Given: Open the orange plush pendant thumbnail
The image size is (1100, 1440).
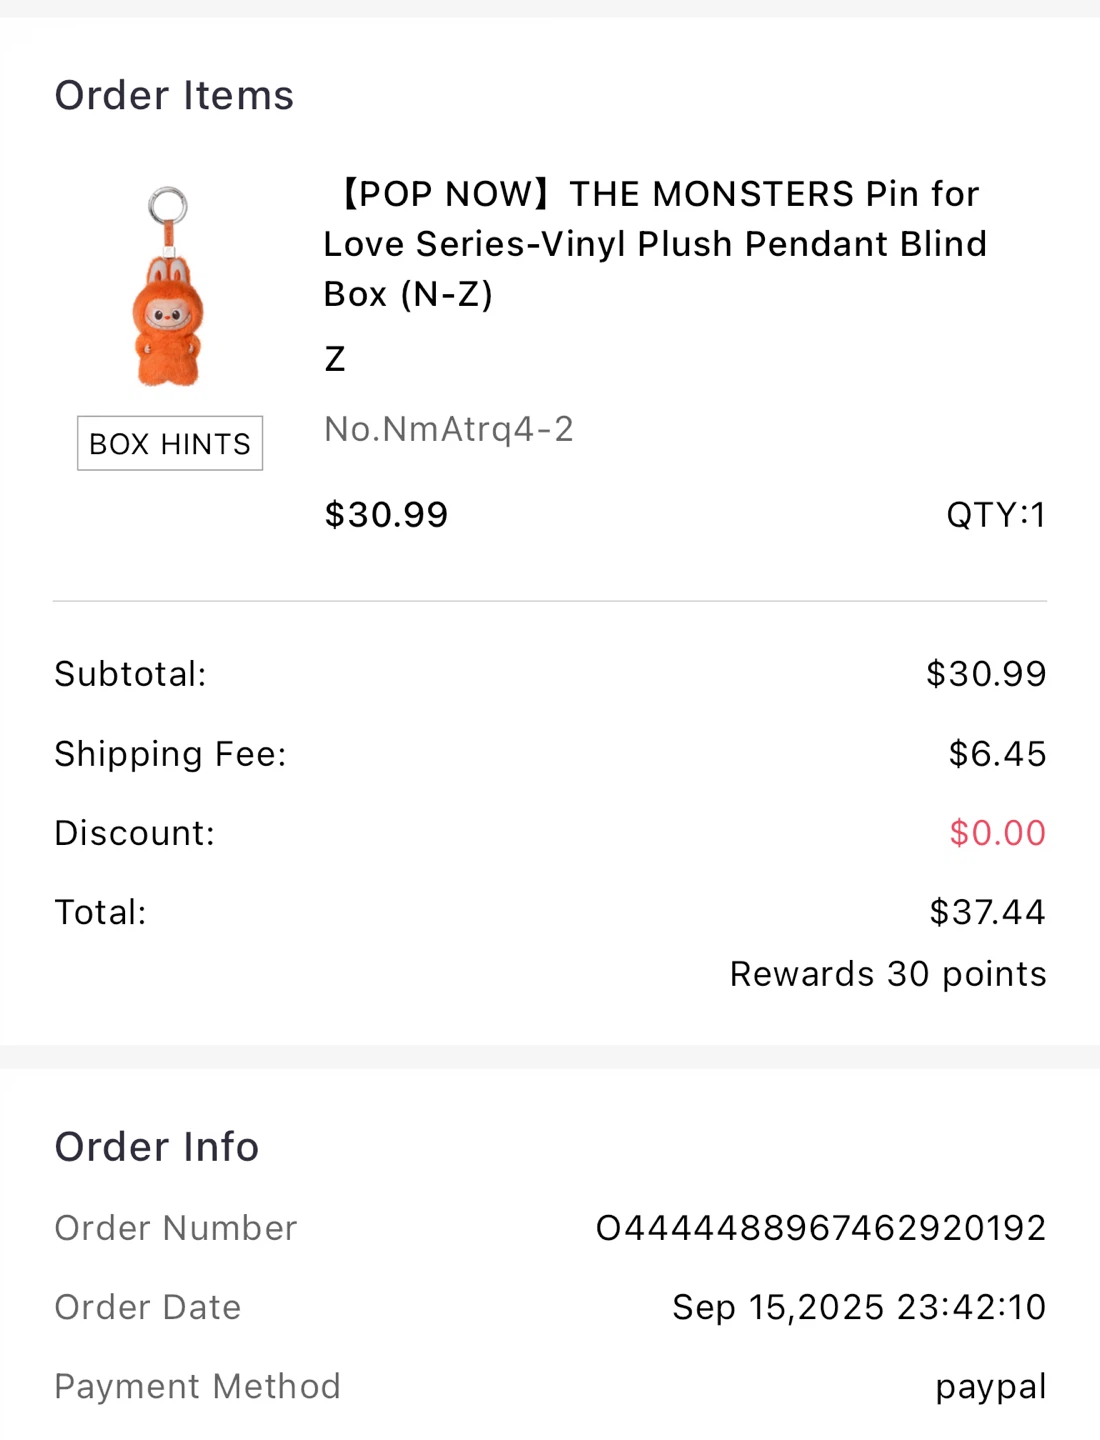Looking at the screenshot, I should (x=168, y=287).
